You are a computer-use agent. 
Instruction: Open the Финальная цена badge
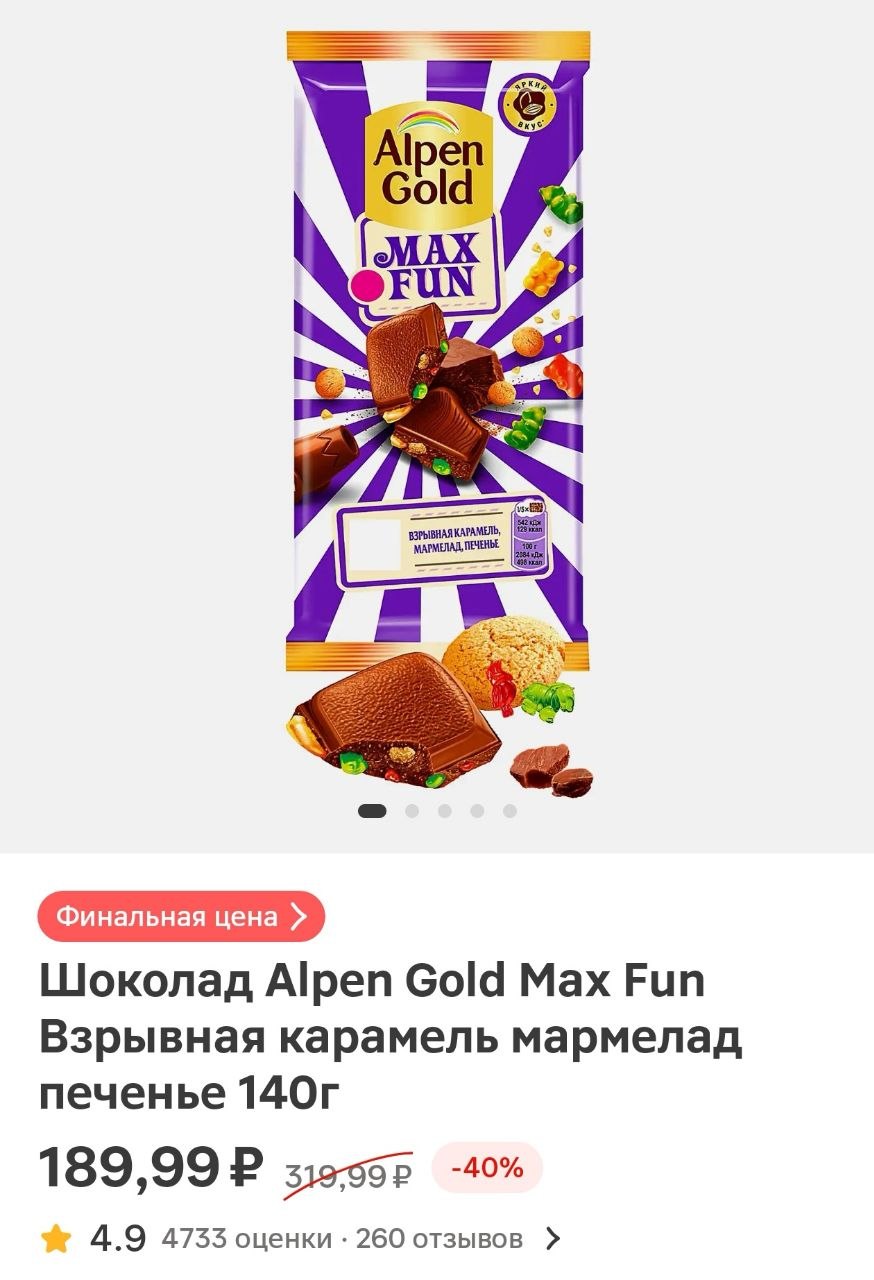[181, 916]
